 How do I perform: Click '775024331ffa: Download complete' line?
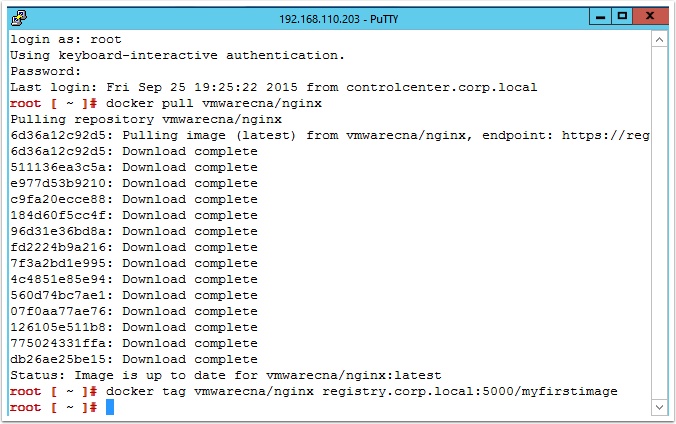[x=134, y=343]
